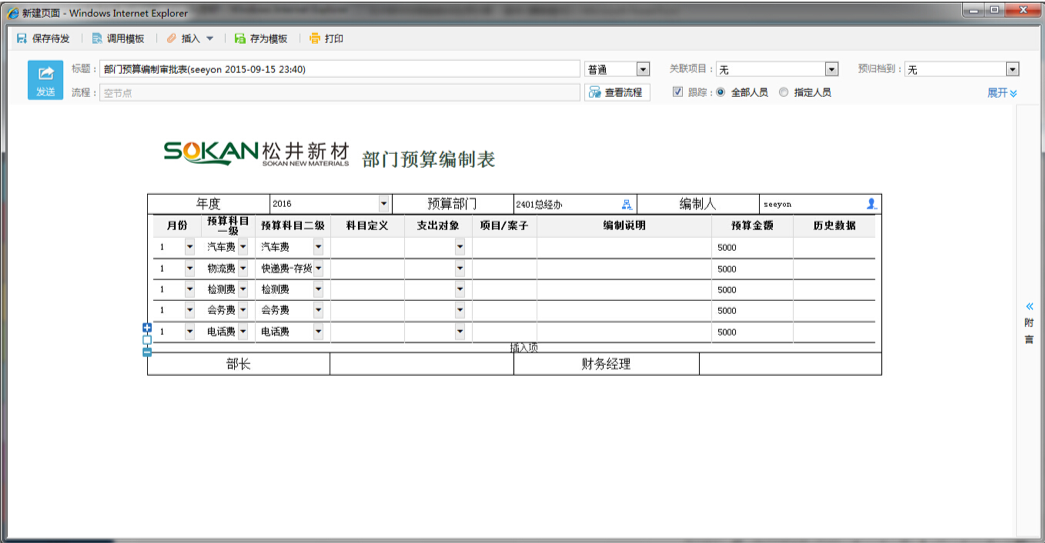Open the 查看流程 flow view button
The height and width of the screenshot is (543, 1045).
(617, 93)
